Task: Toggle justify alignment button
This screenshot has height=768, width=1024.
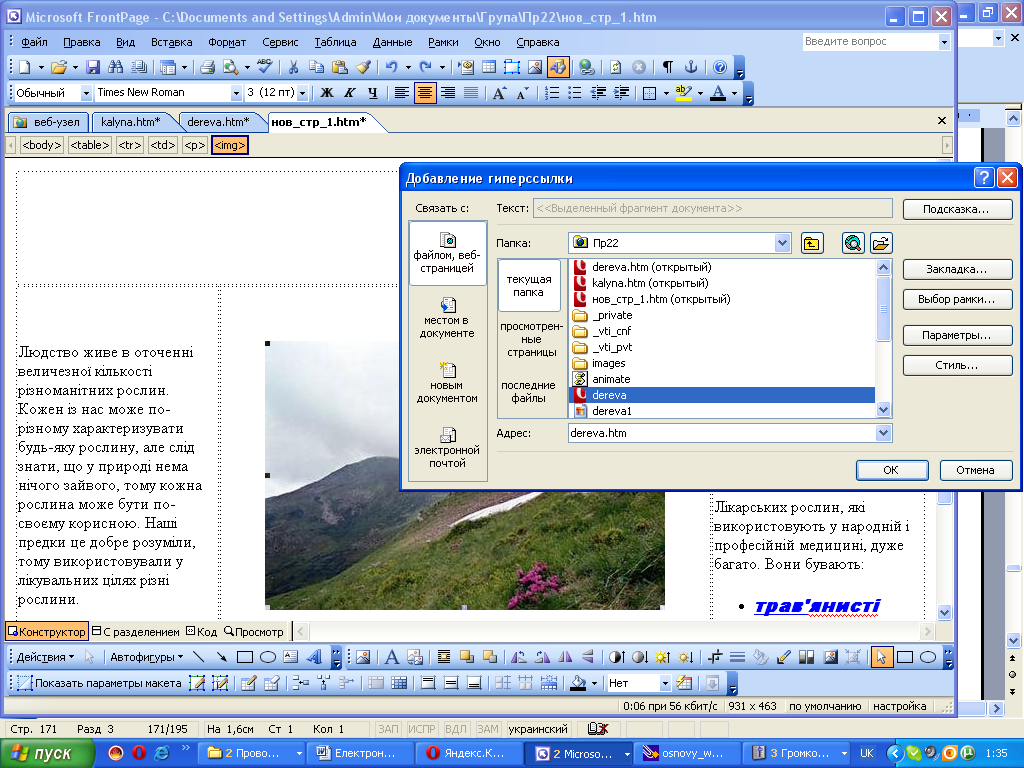Action: tap(470, 93)
